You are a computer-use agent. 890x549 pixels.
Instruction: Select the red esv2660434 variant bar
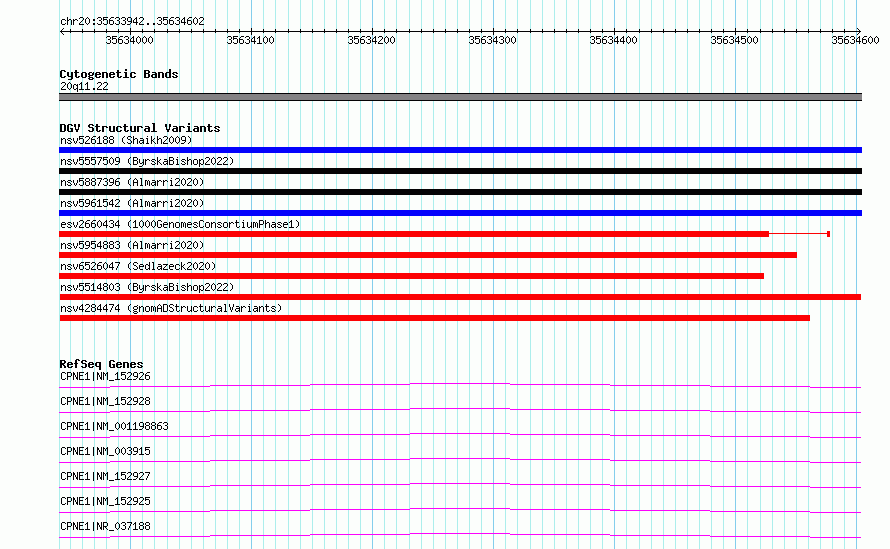pos(414,234)
